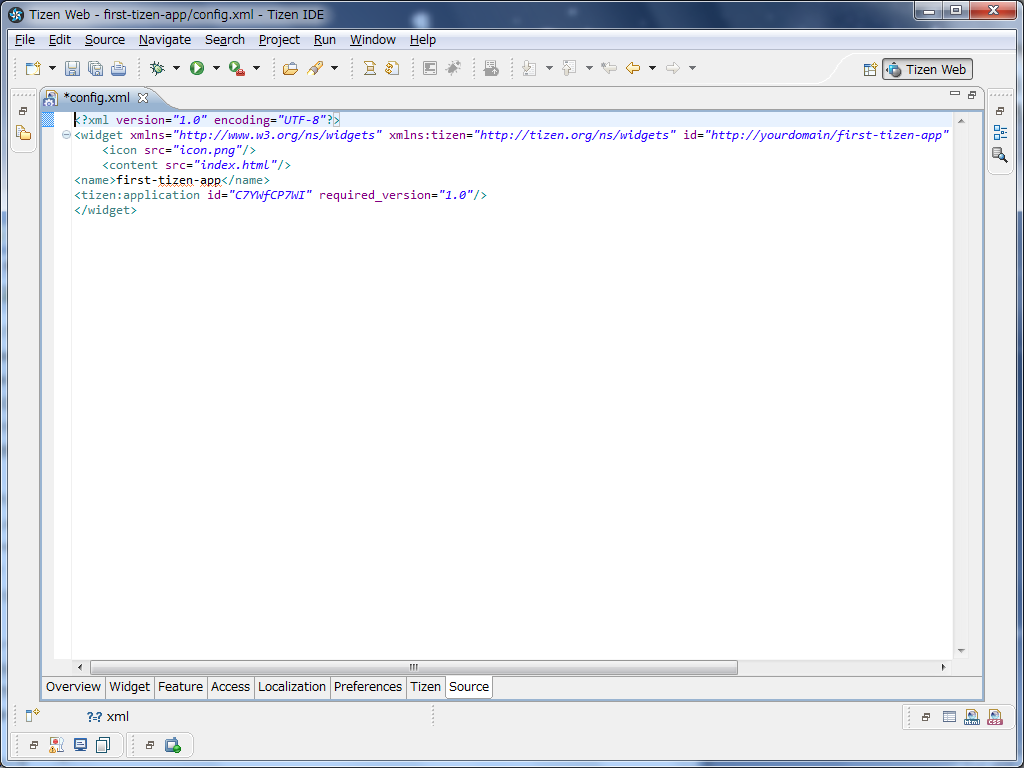Open the CSS preview view icon
1024x768 pixels.
tap(995, 717)
